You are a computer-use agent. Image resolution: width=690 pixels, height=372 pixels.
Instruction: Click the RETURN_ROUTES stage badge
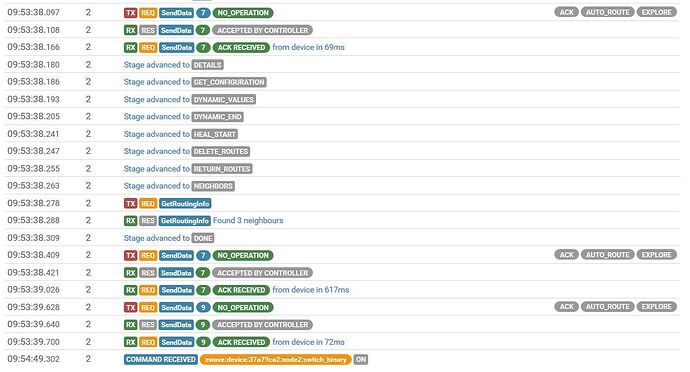tap(222, 169)
